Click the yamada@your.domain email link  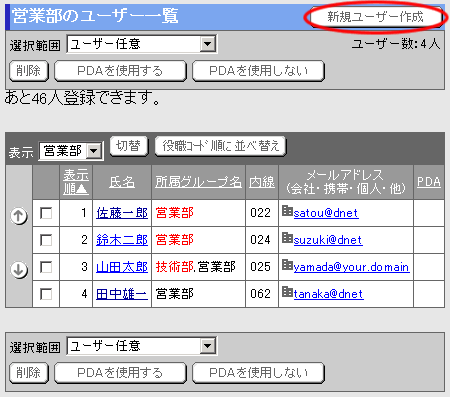click(352, 267)
